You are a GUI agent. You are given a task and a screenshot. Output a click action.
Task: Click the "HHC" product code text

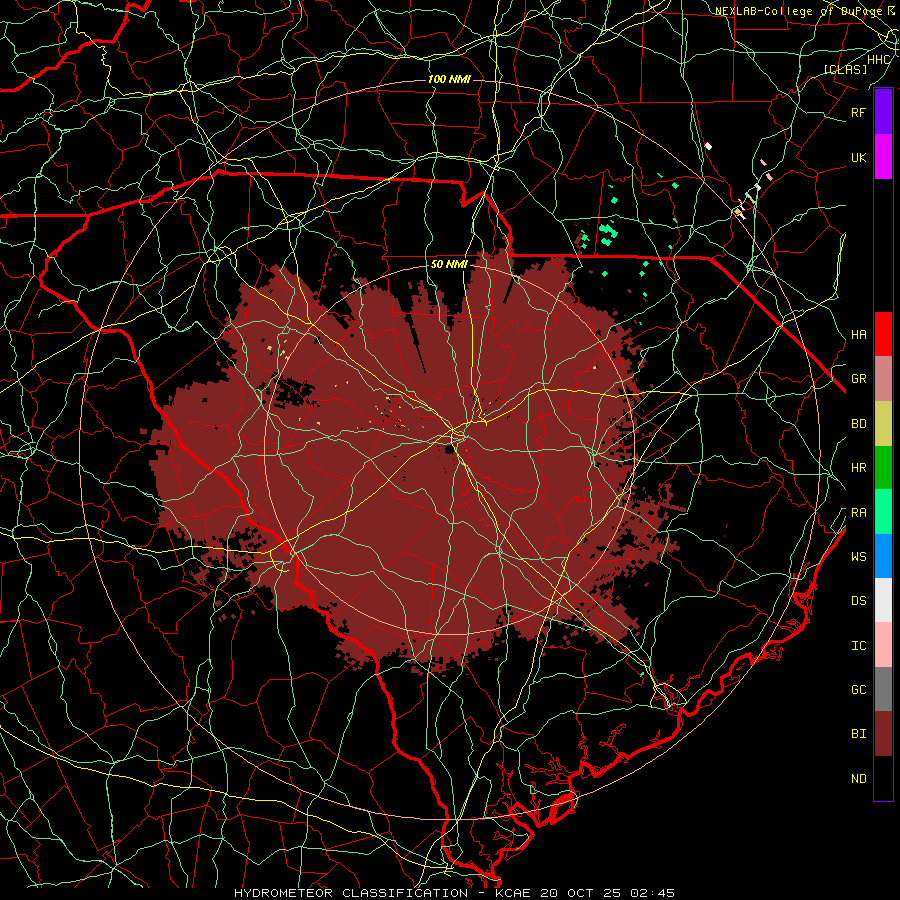point(879,60)
